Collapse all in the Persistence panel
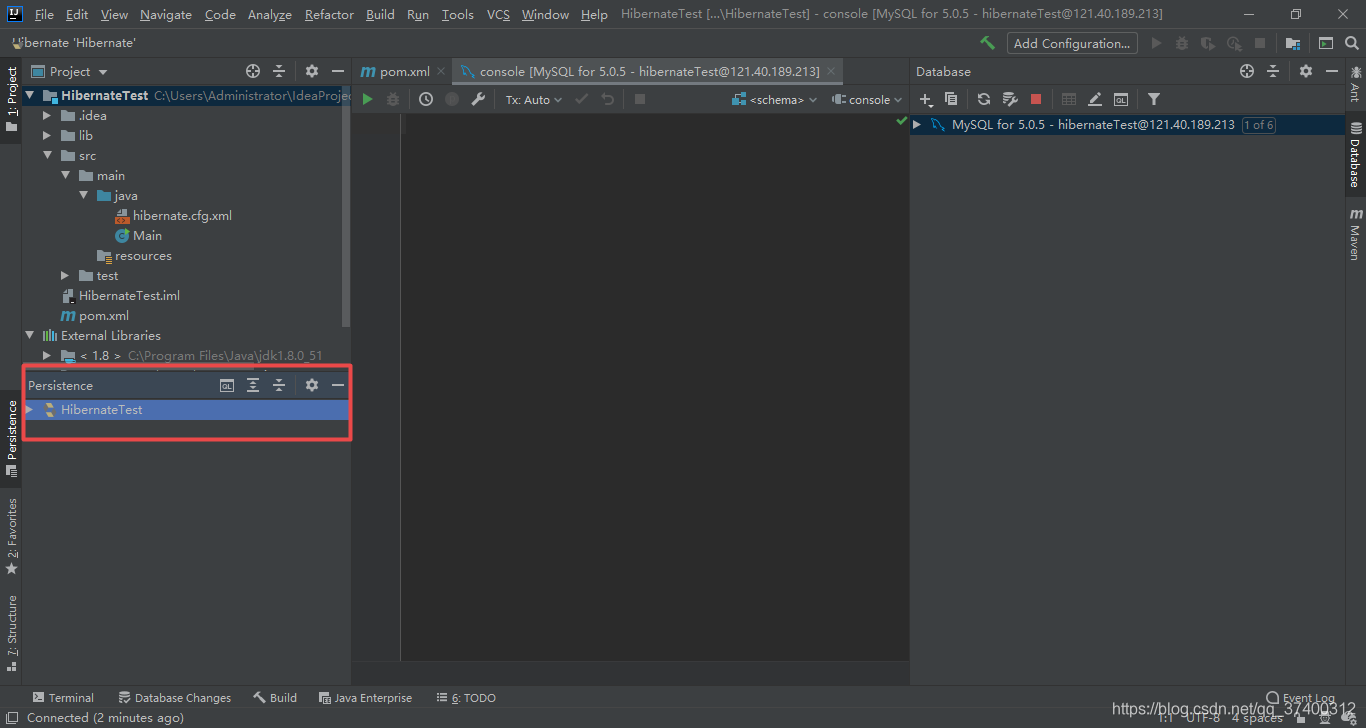1366x728 pixels. pos(279,385)
